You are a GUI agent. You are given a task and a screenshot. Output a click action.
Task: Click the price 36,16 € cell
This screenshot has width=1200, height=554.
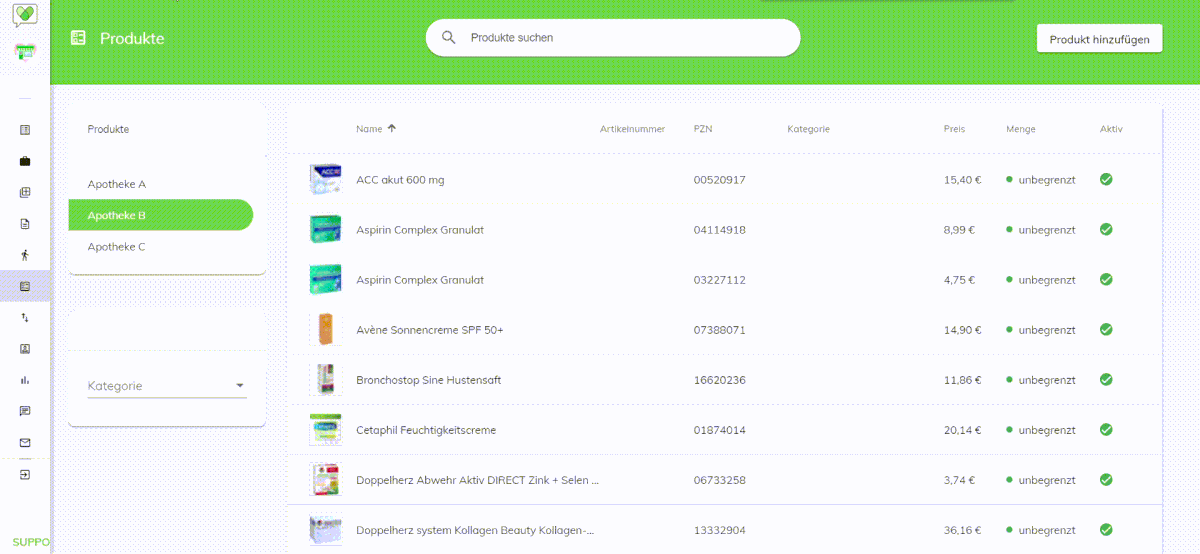[x=962, y=530]
